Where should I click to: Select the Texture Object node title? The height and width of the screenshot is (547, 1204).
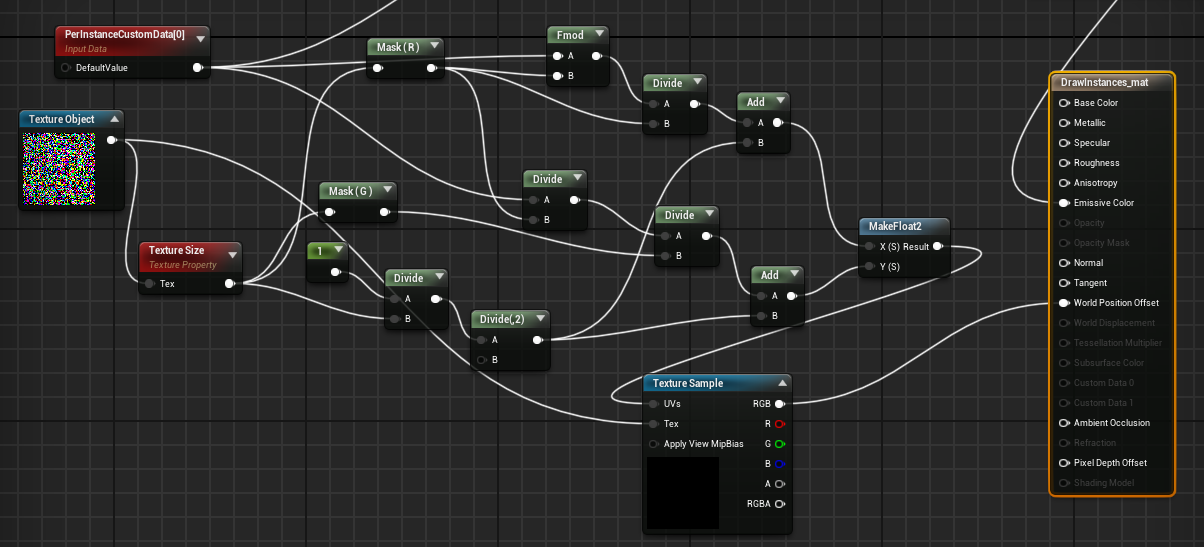coord(62,119)
